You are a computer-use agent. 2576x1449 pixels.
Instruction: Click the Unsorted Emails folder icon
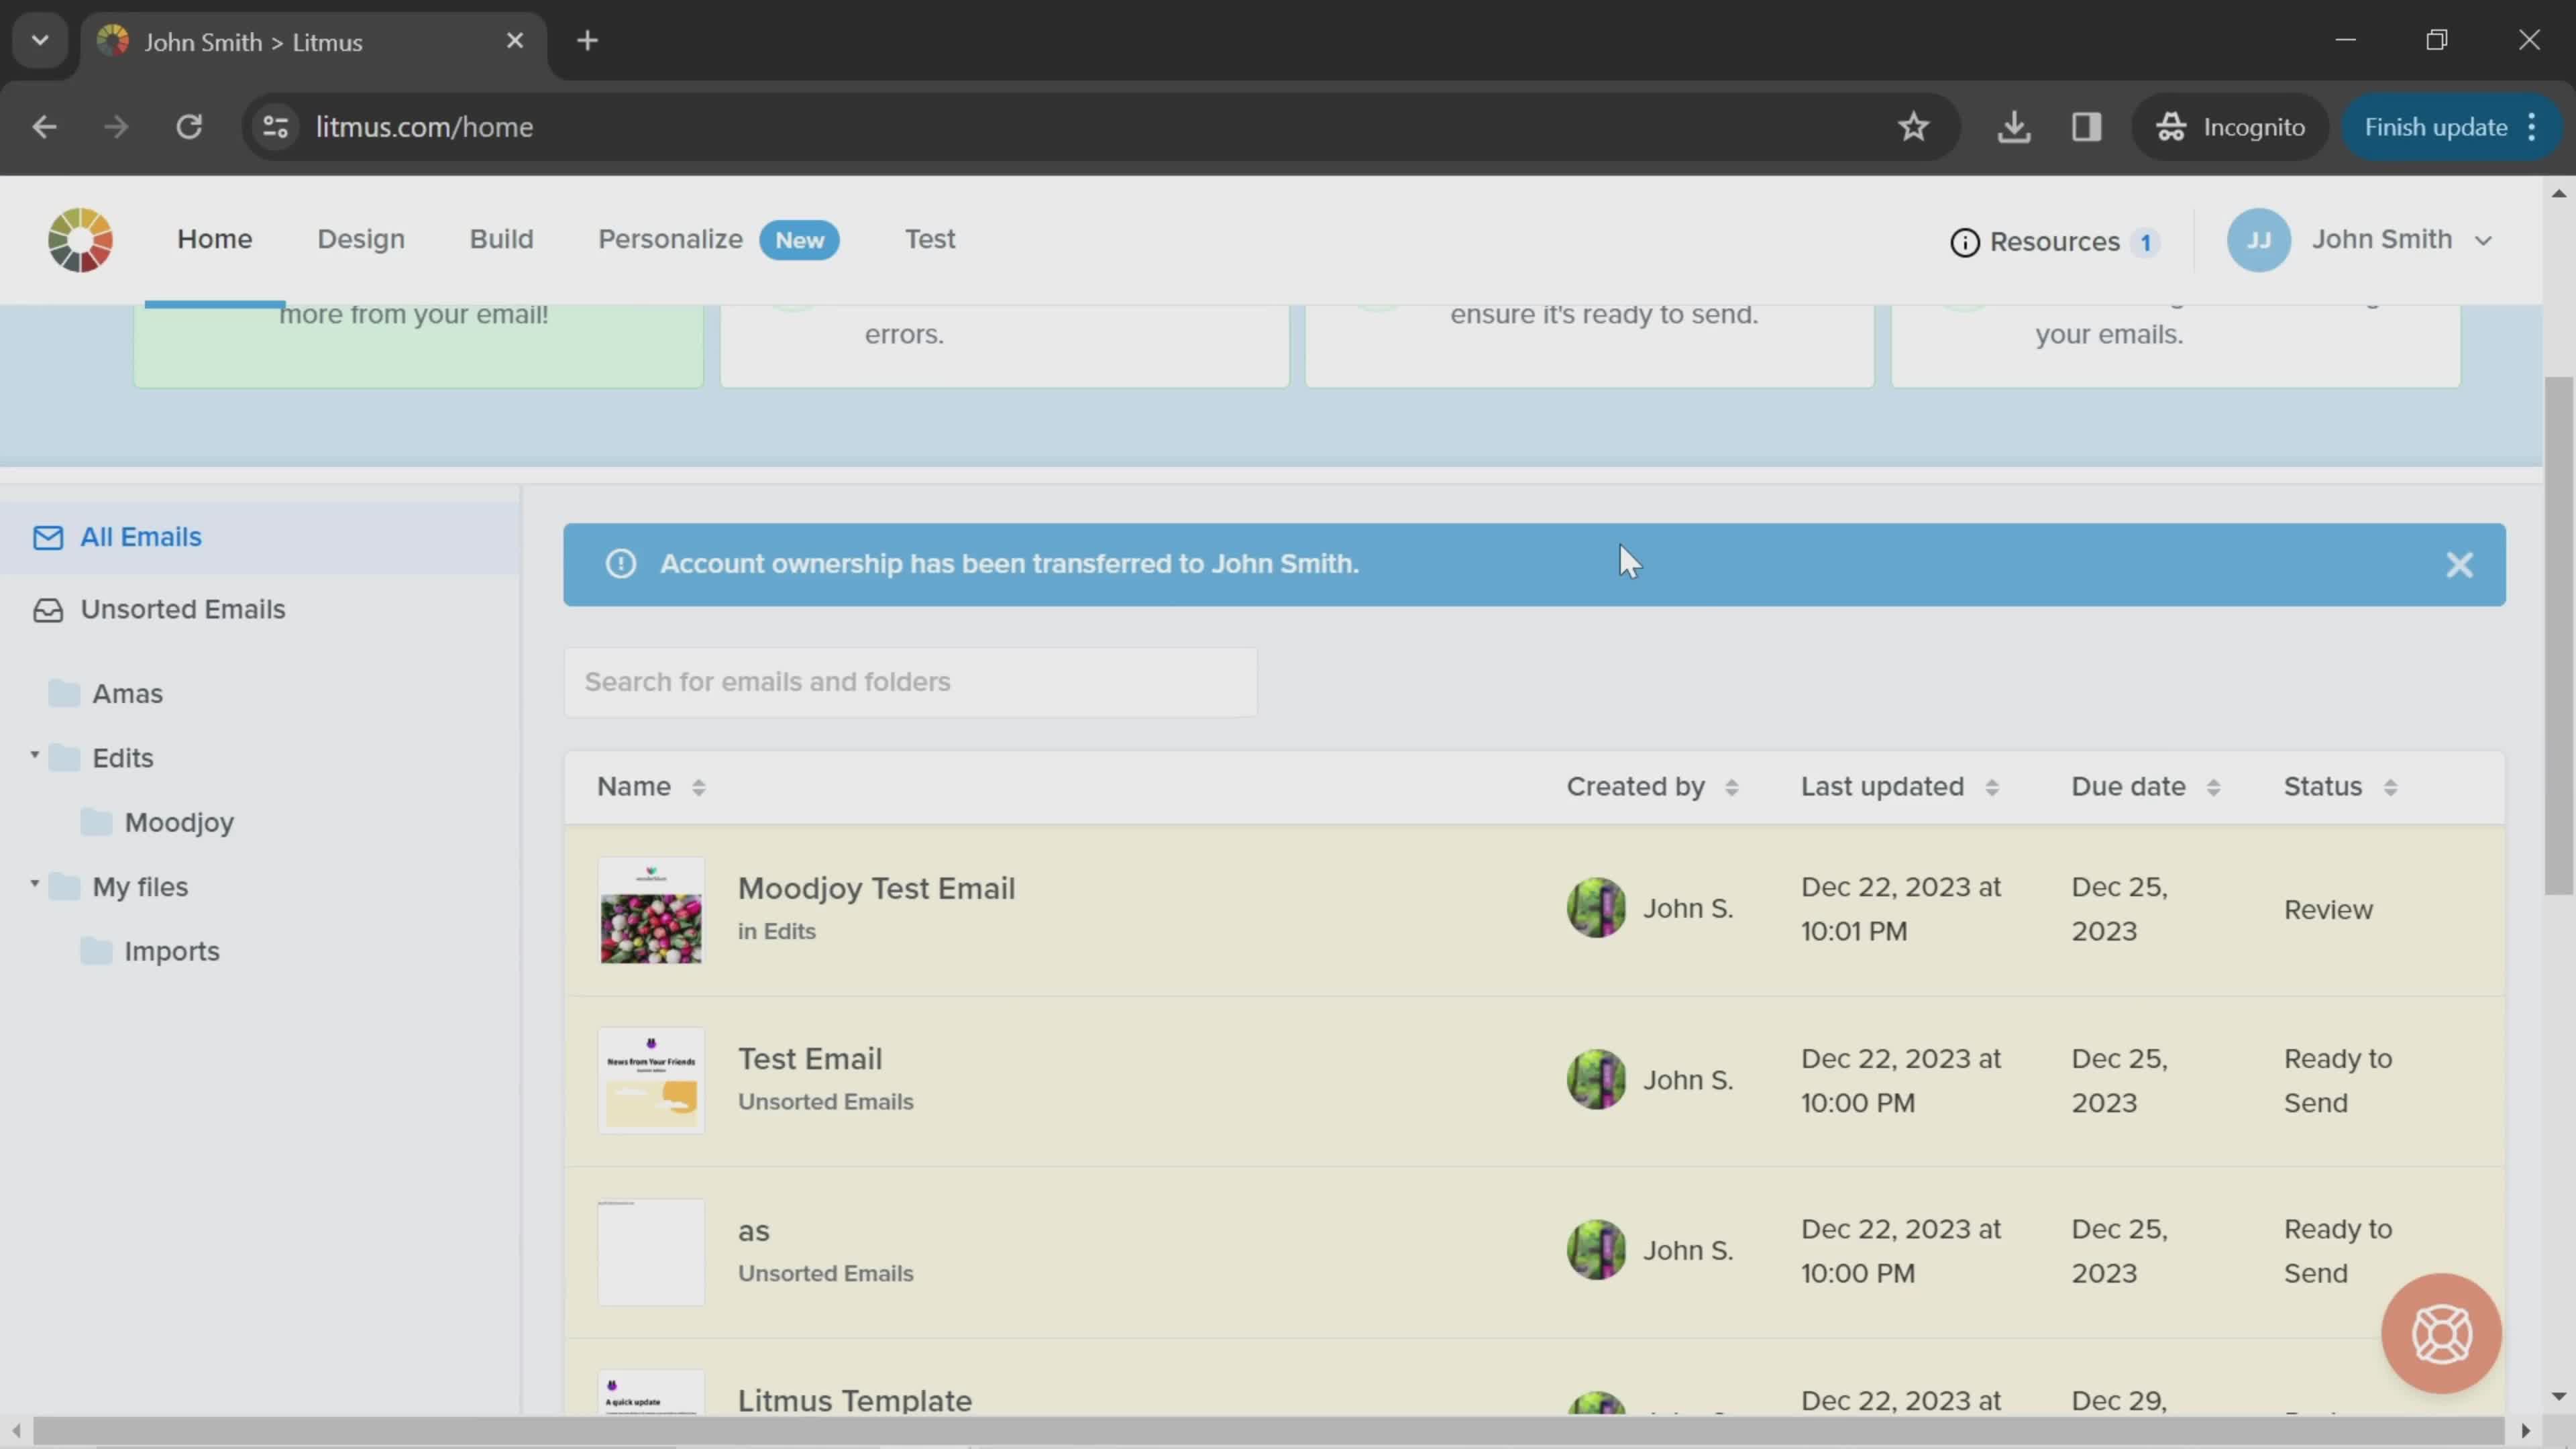click(x=46, y=607)
